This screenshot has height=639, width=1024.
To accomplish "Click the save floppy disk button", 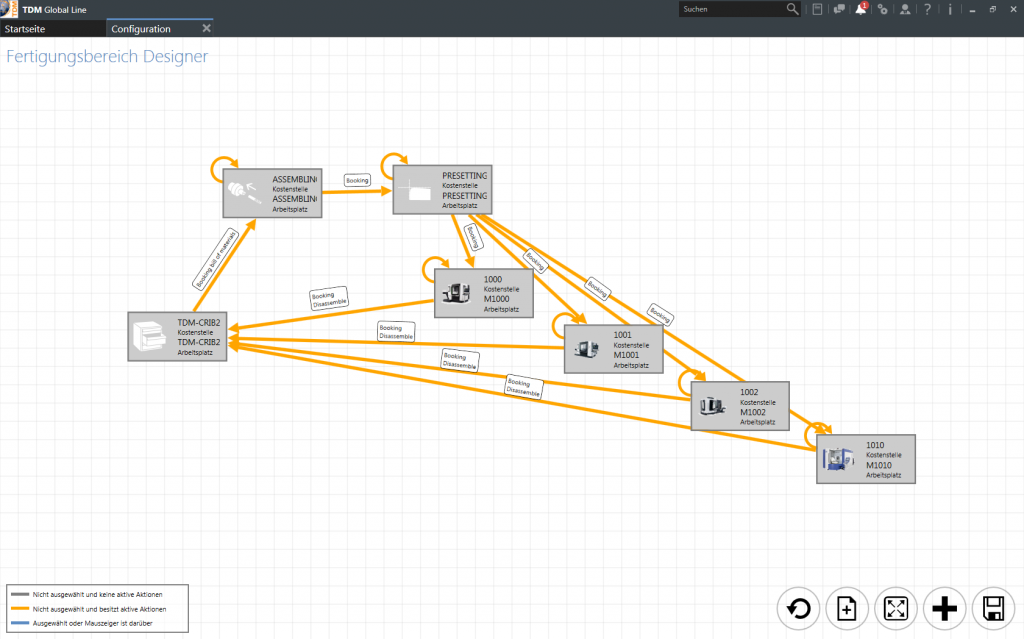I will tap(993, 609).
